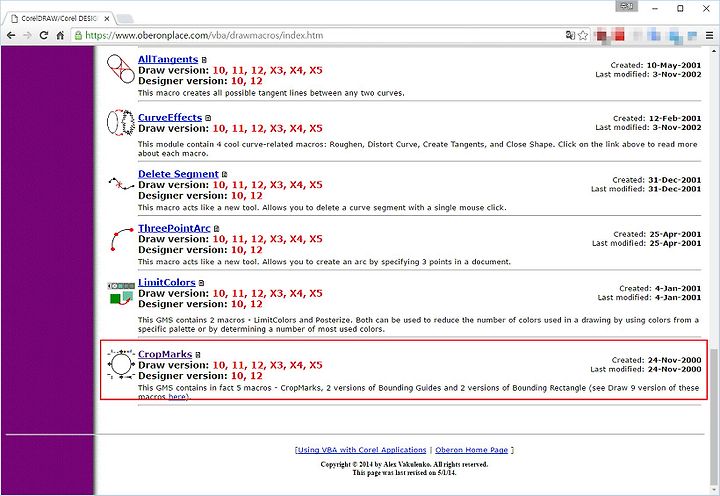This screenshot has height=496, width=720.
Task: Click the small document icon beside CurveEffects
Action: 208,118
